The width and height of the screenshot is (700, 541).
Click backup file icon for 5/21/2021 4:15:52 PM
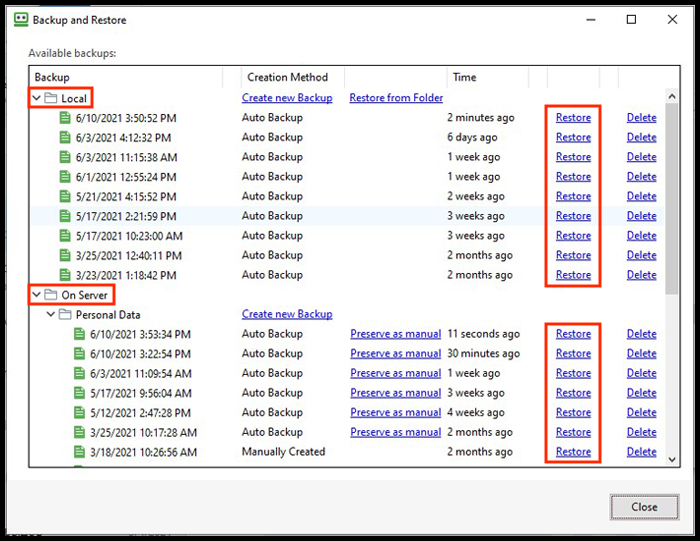[x=65, y=196]
